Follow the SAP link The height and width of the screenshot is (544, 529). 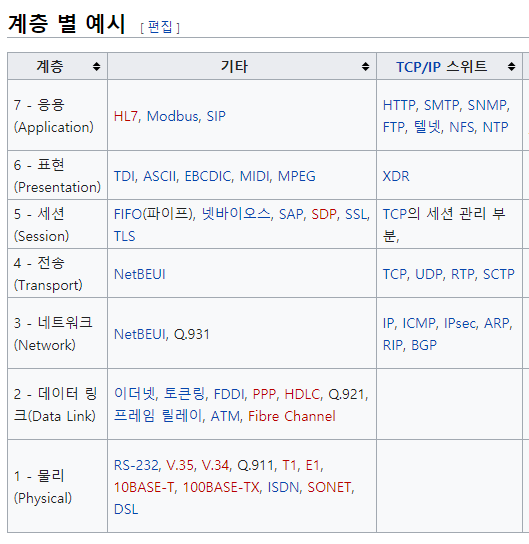coord(291,214)
